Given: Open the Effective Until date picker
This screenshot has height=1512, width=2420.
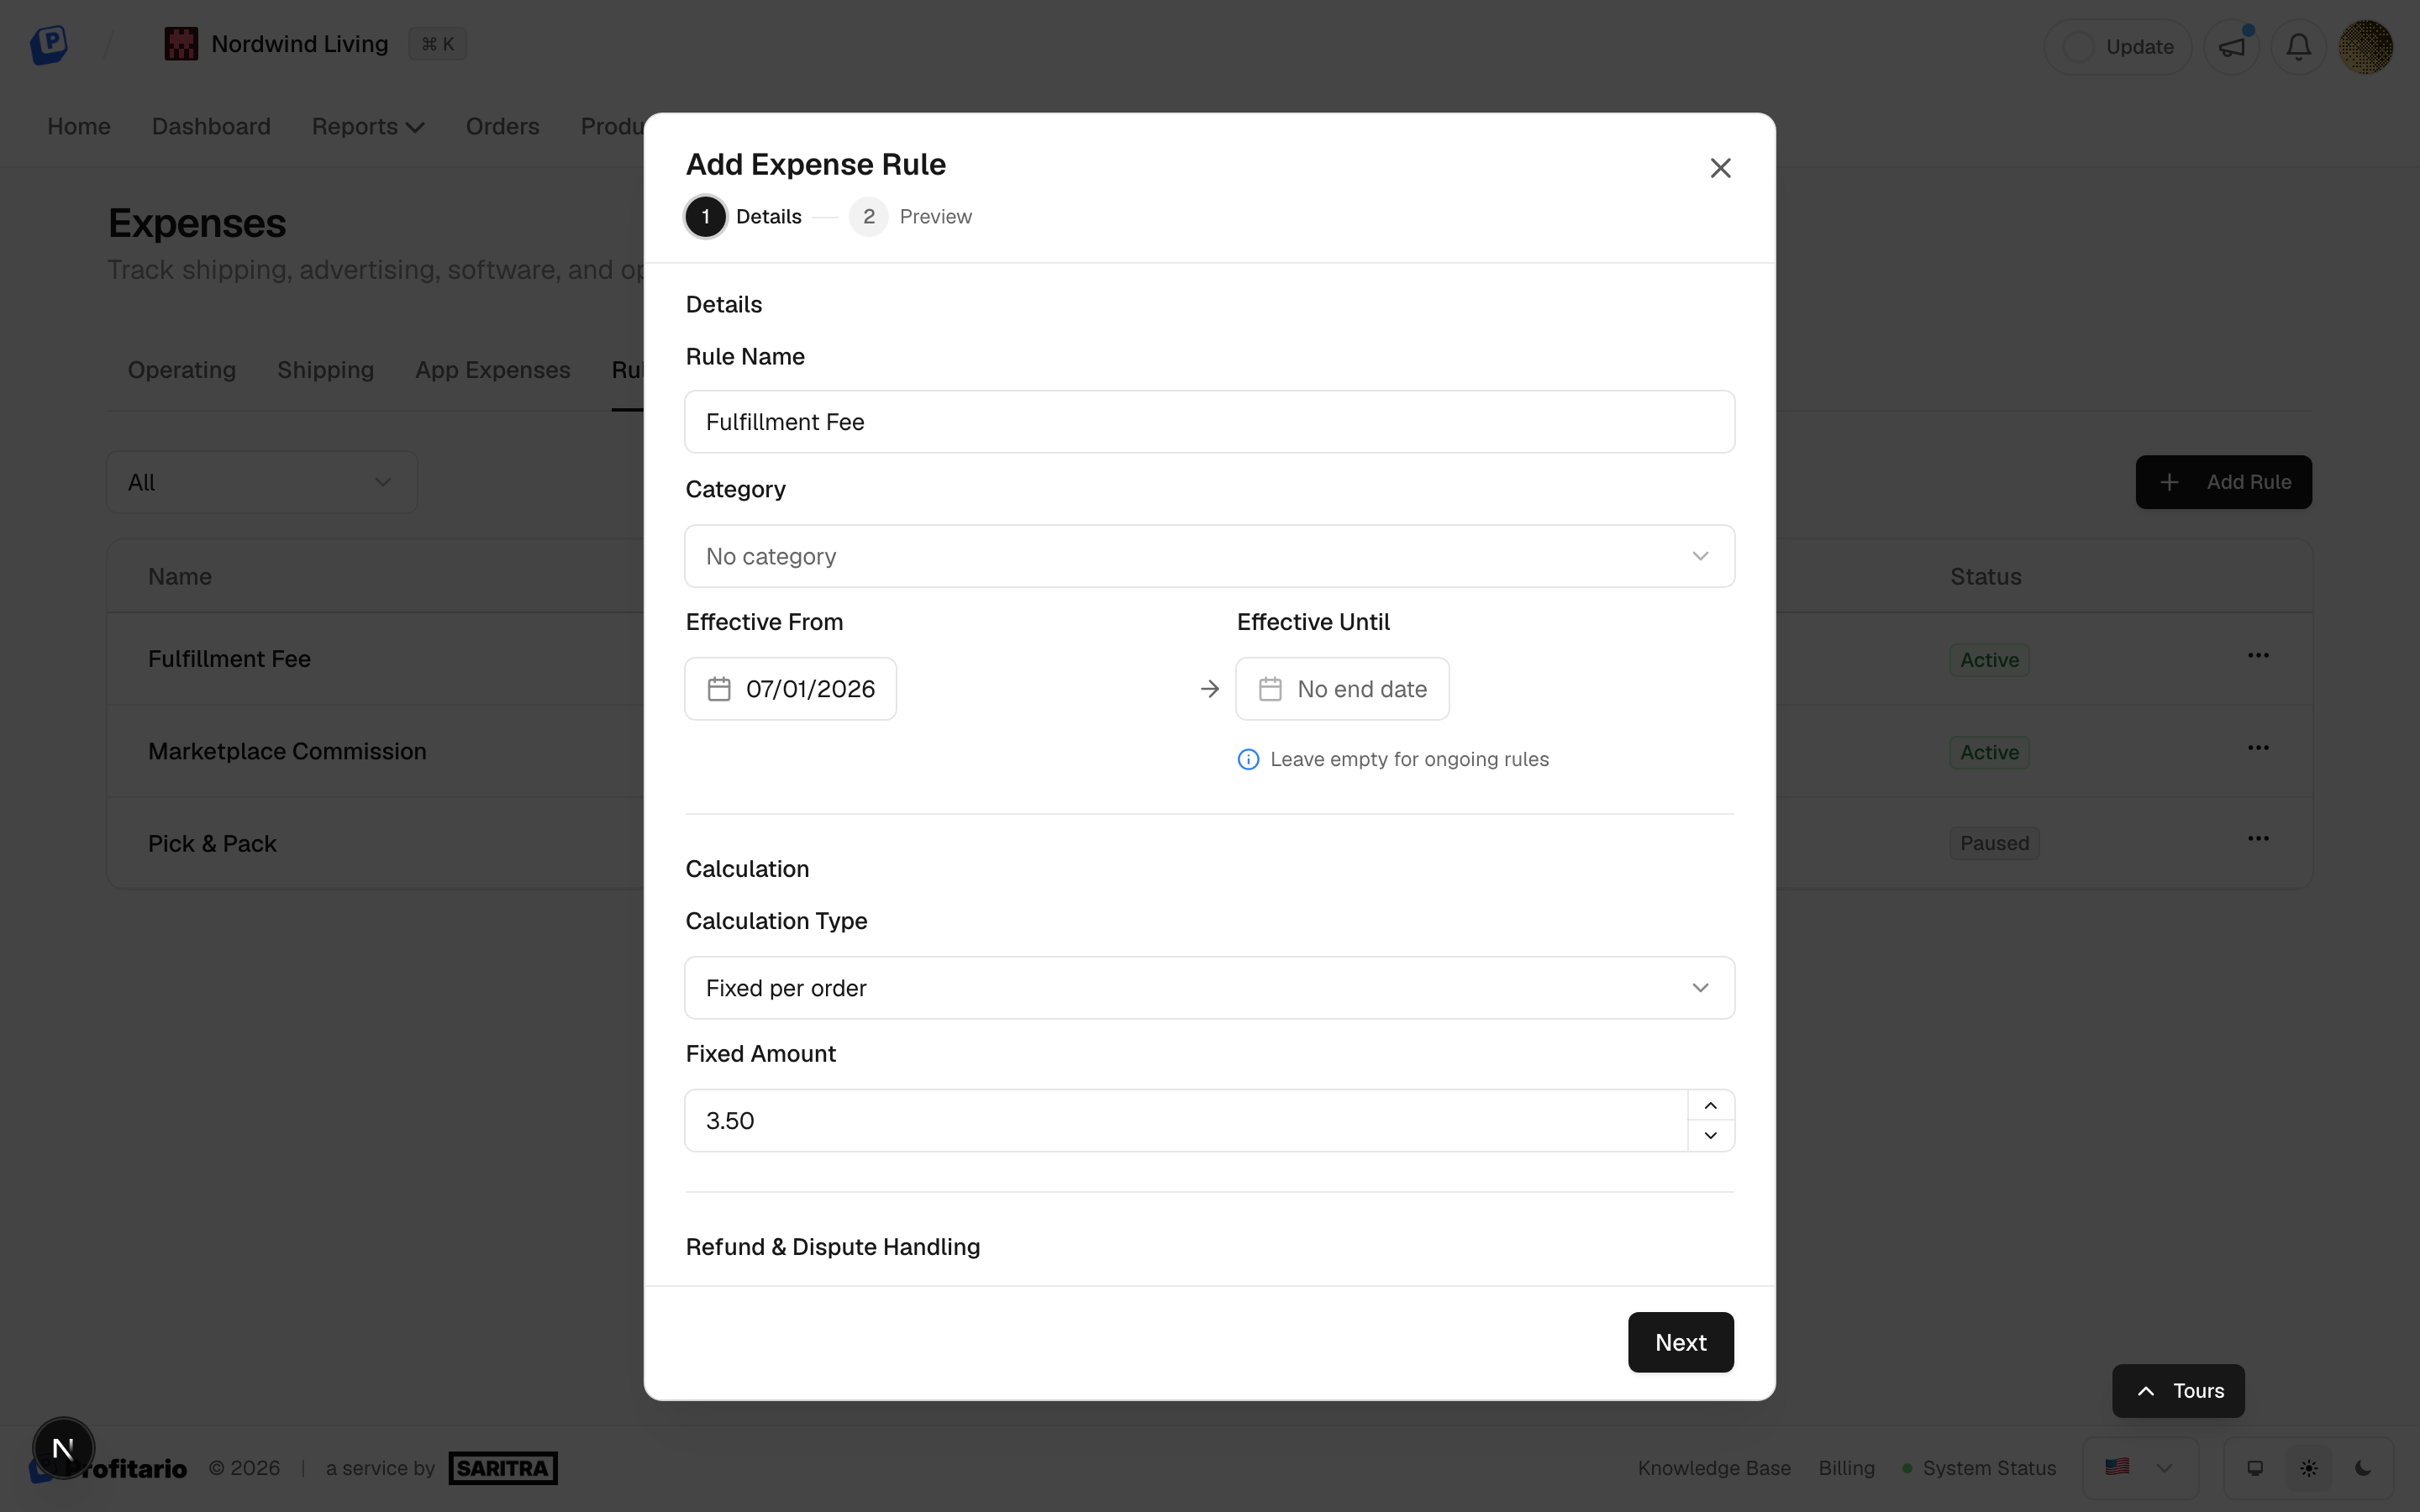Looking at the screenshot, I should point(1342,689).
